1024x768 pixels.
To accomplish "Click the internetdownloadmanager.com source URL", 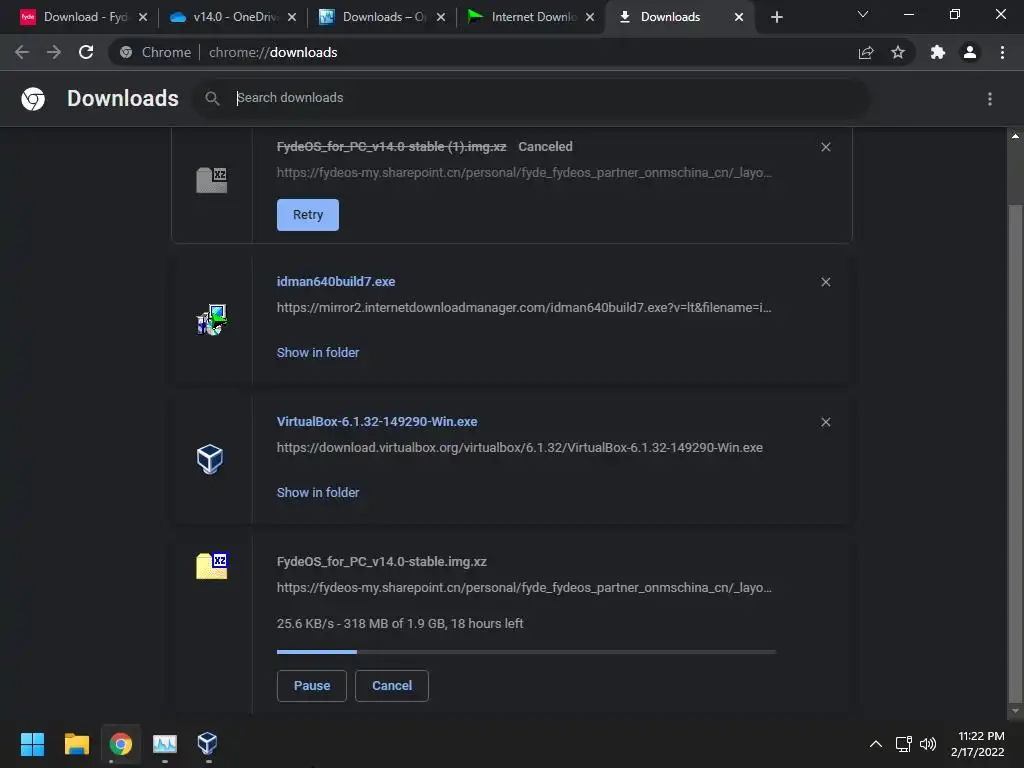I will [524, 308].
